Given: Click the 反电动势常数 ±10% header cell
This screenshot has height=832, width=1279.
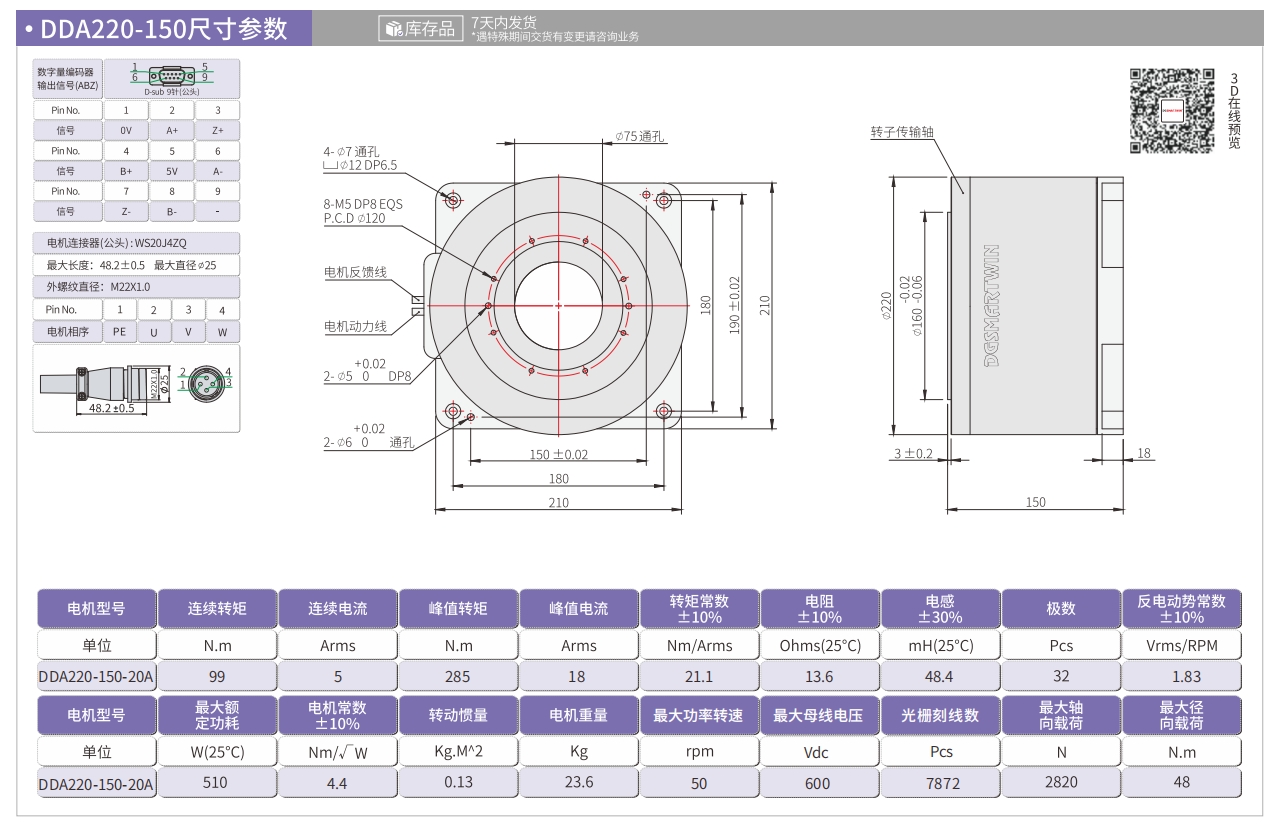Looking at the screenshot, I should pyautogui.click(x=1182, y=608).
